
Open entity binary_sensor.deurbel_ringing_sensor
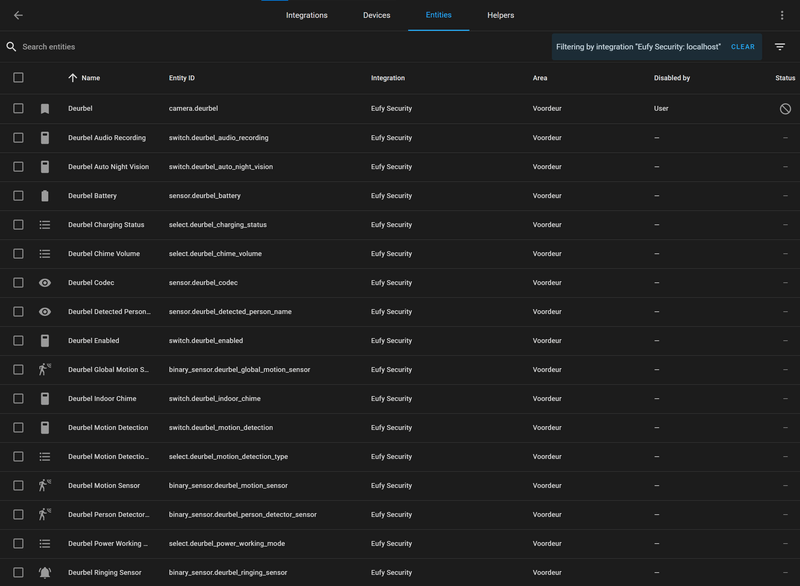point(228,573)
